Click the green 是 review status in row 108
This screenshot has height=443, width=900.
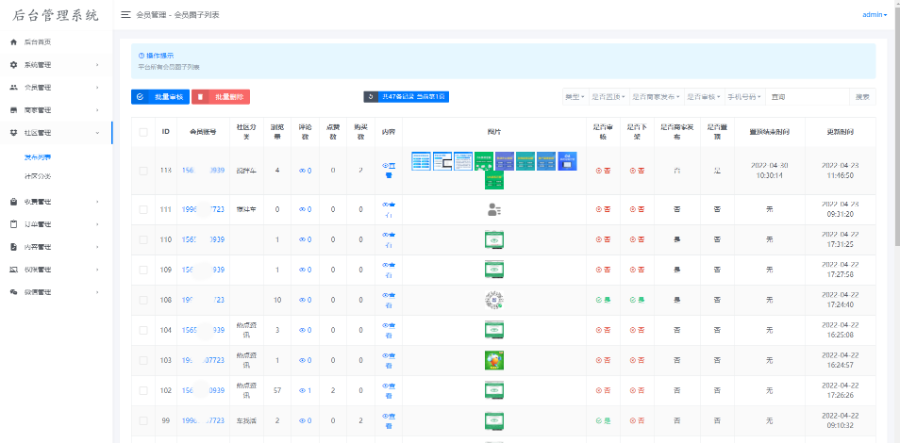602,300
